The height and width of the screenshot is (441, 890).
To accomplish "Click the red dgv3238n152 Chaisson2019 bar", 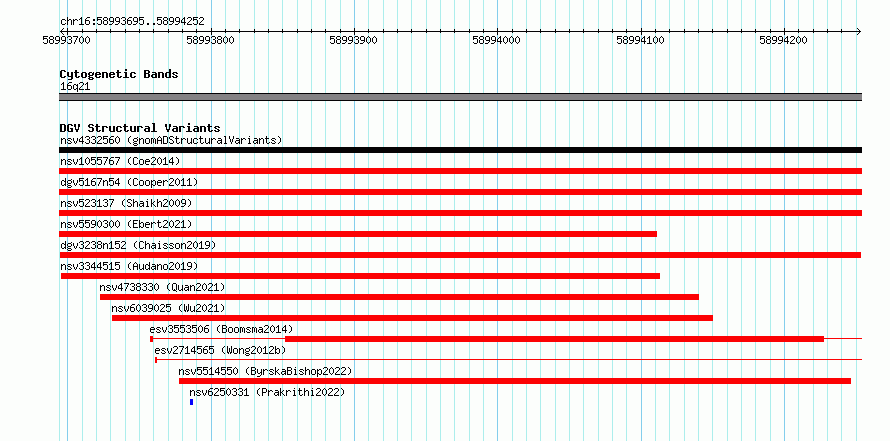I will pos(460,255).
